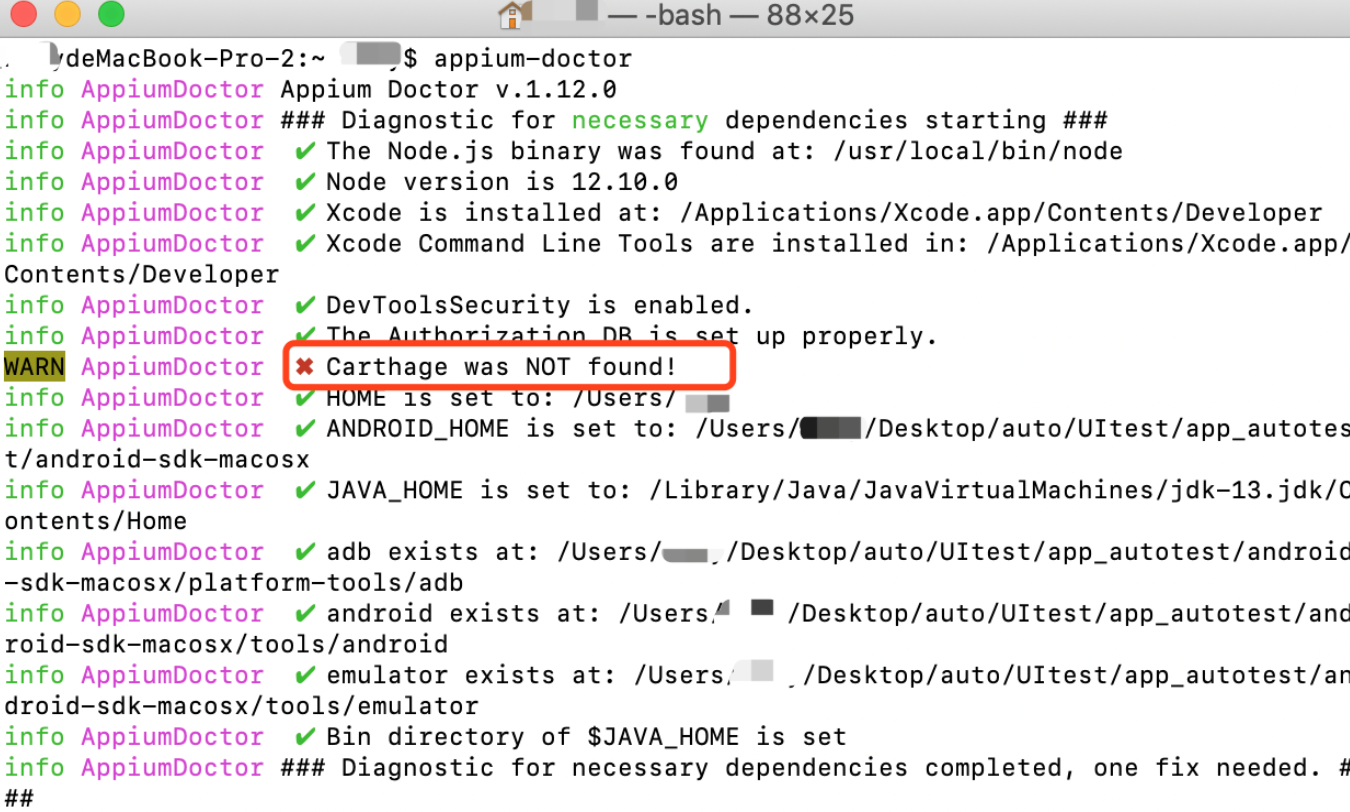Click the typed command "appium-doctor"
1350x812 pixels.
coord(533,59)
